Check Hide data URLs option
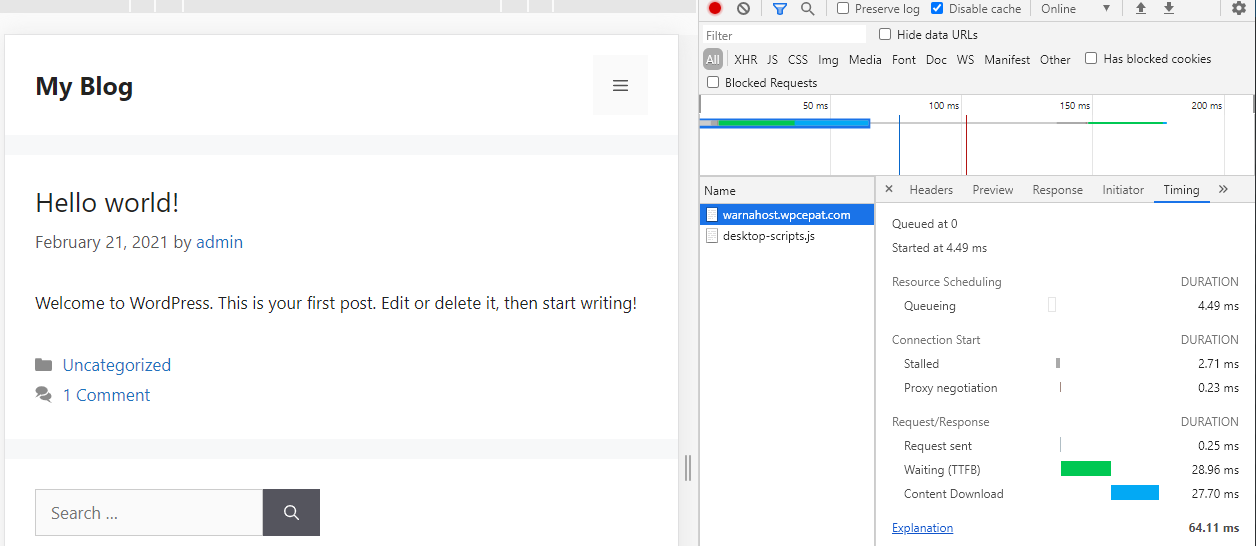 click(885, 34)
